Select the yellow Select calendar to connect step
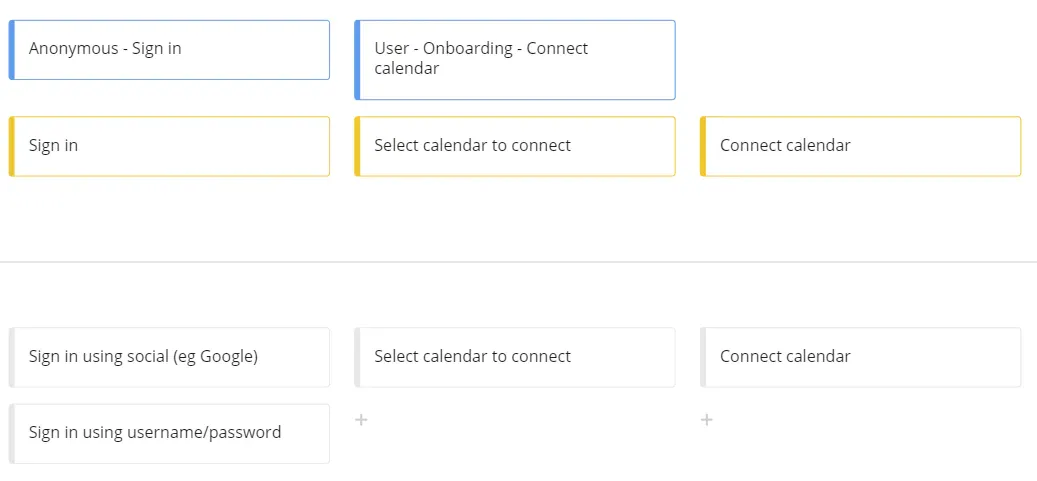Screen dimensions: 1037x481 [x=515, y=146]
